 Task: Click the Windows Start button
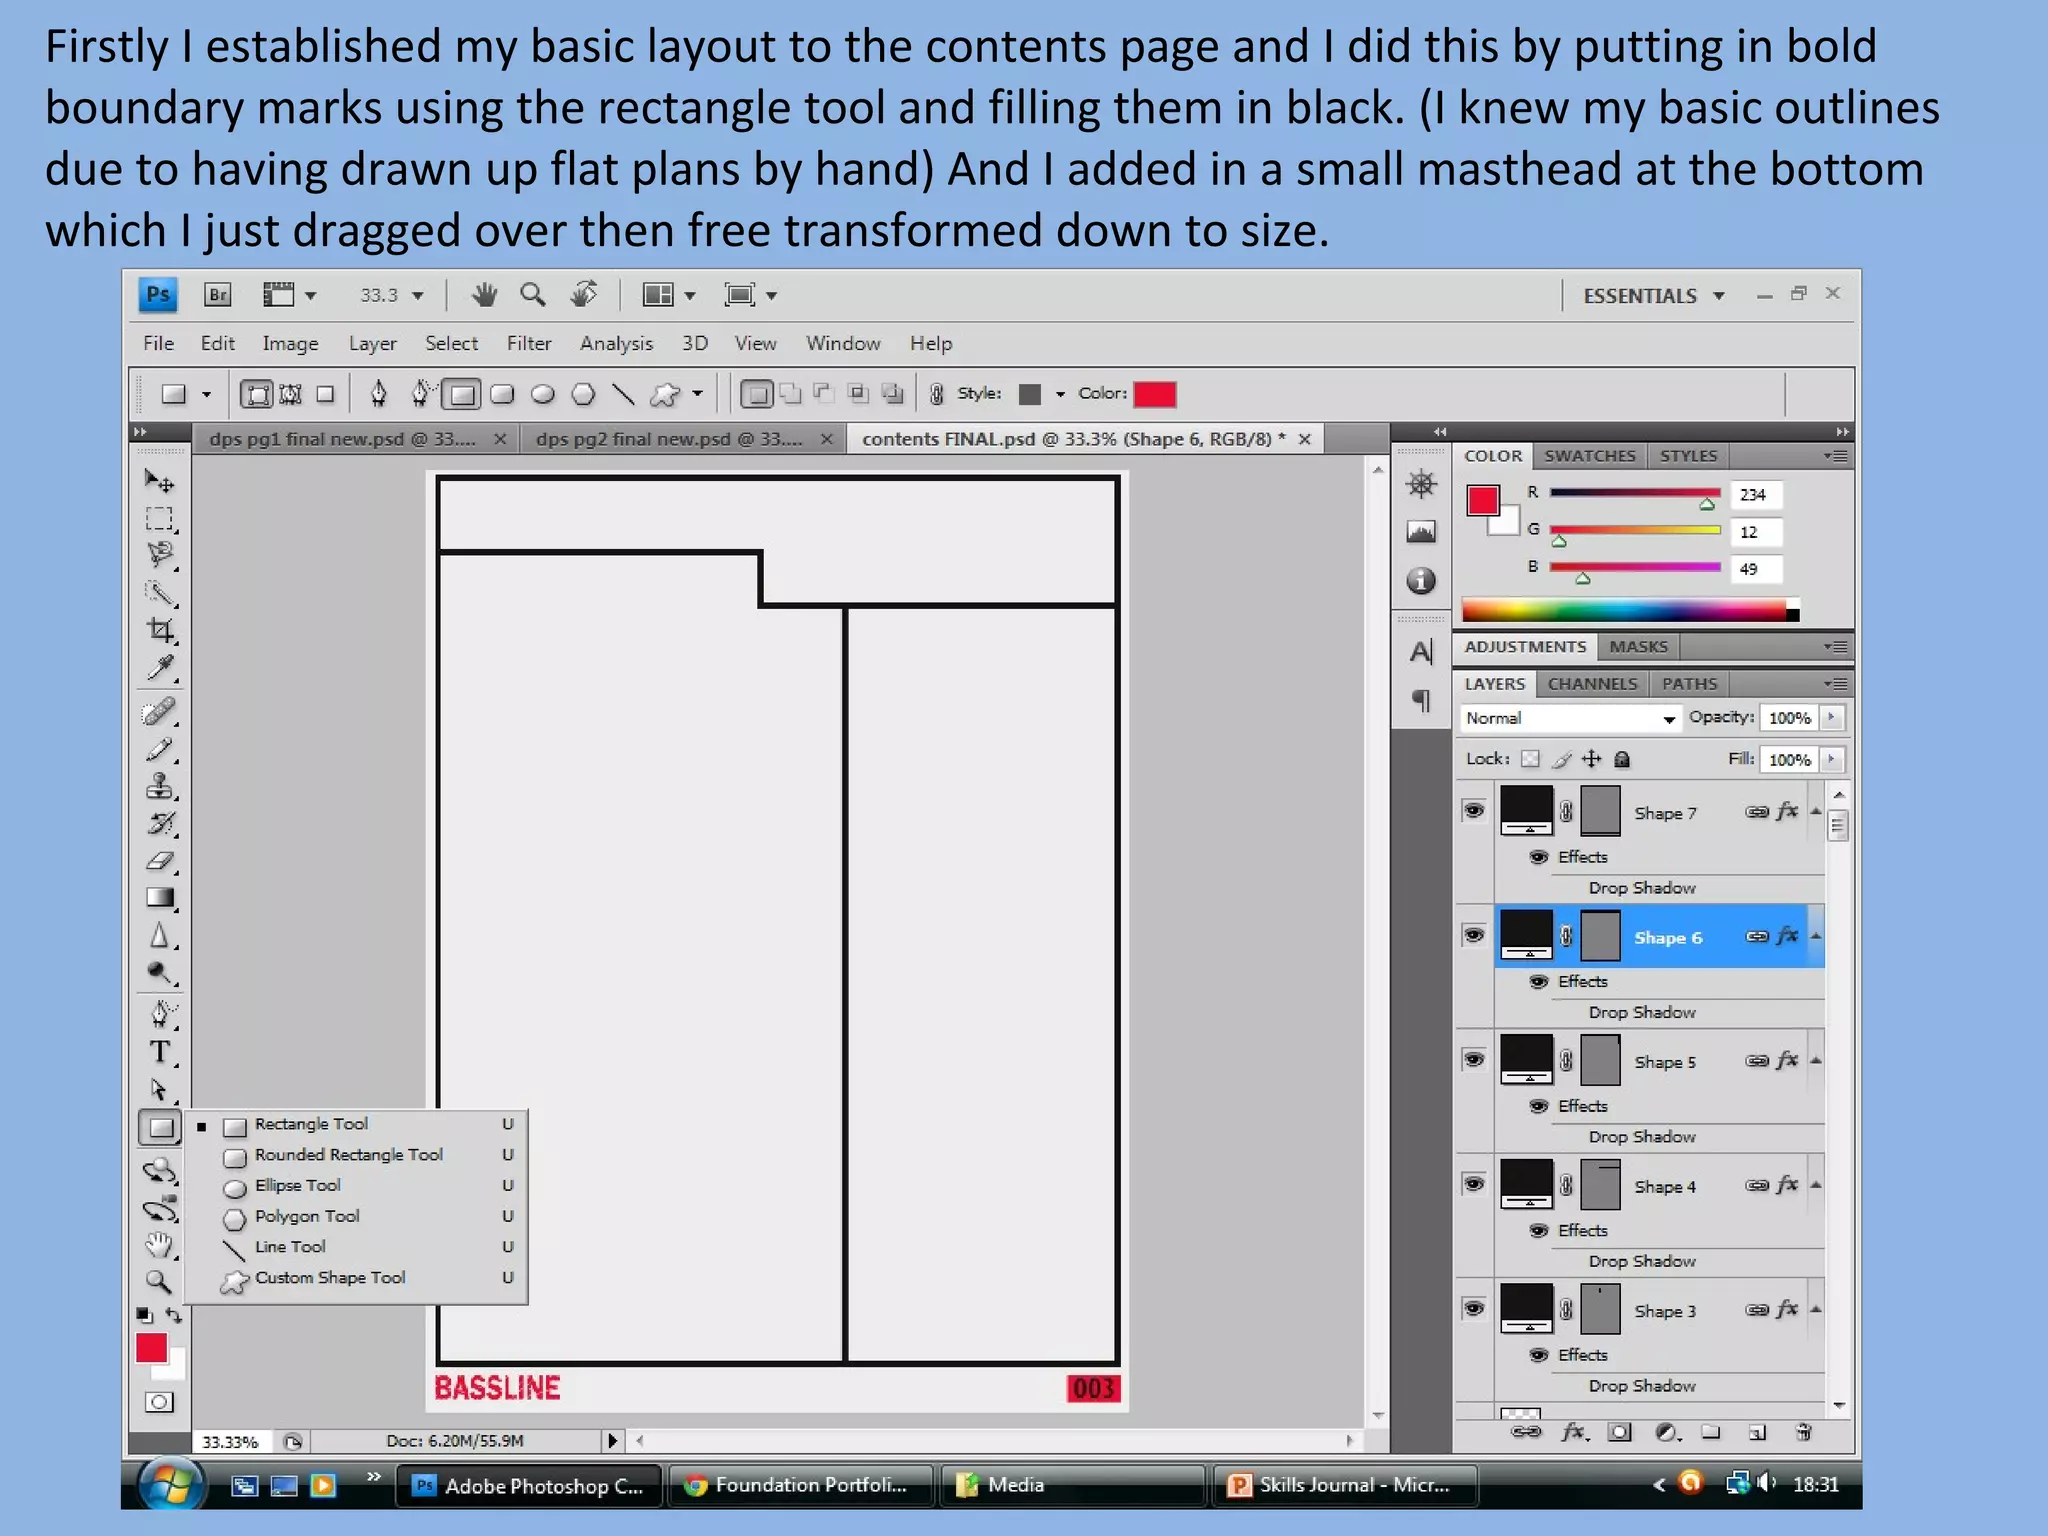(x=171, y=1486)
